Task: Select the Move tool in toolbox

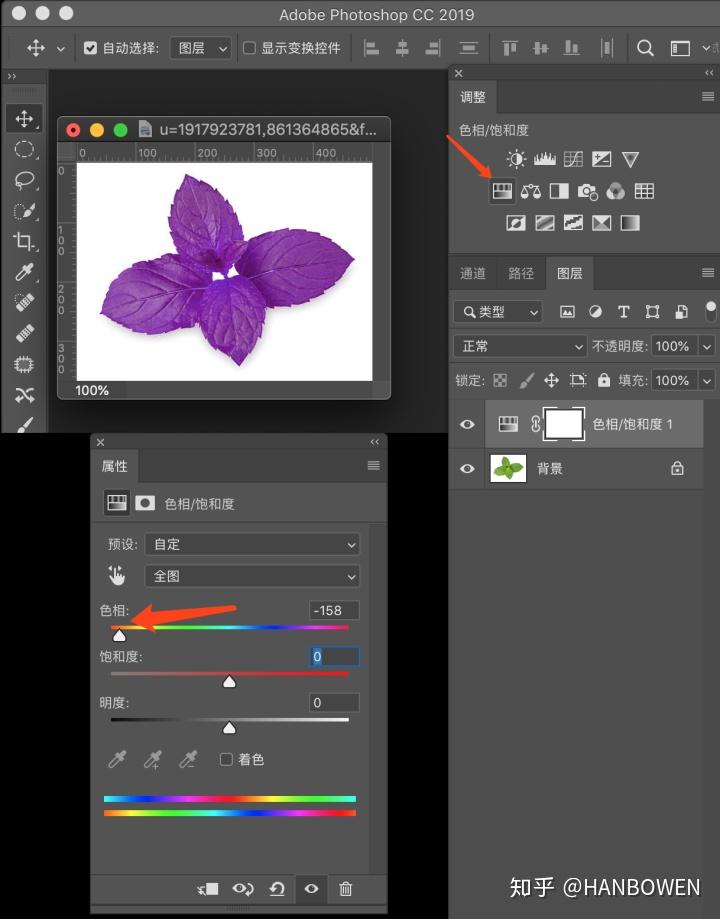Action: 24,119
